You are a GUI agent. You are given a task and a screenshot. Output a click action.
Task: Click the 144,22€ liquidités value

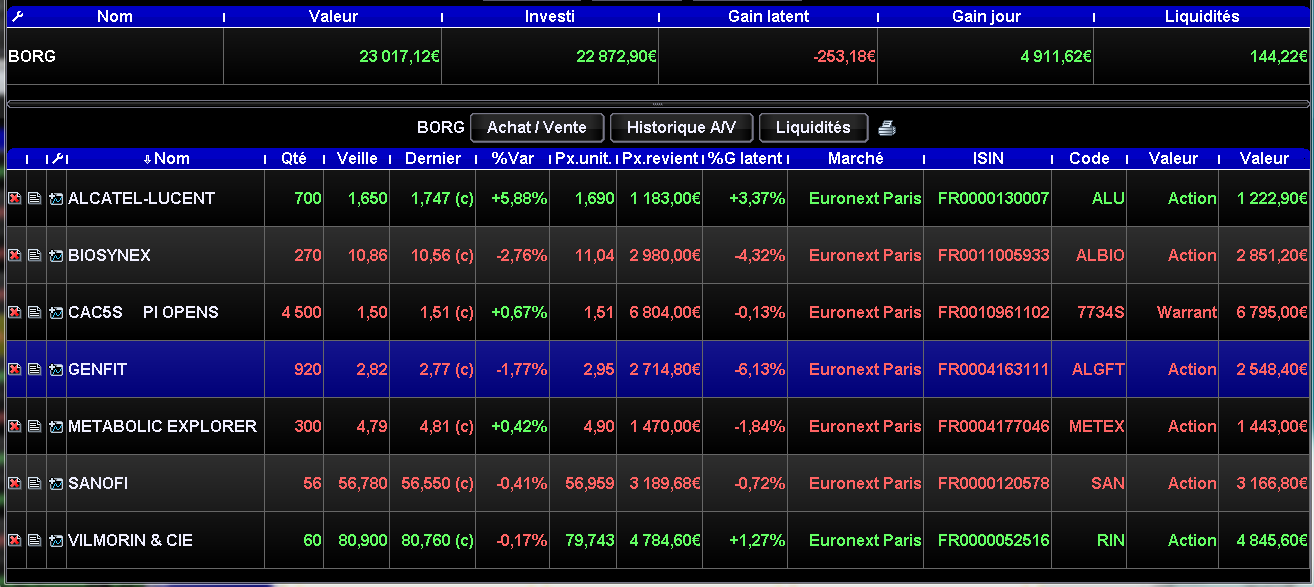click(x=1278, y=56)
